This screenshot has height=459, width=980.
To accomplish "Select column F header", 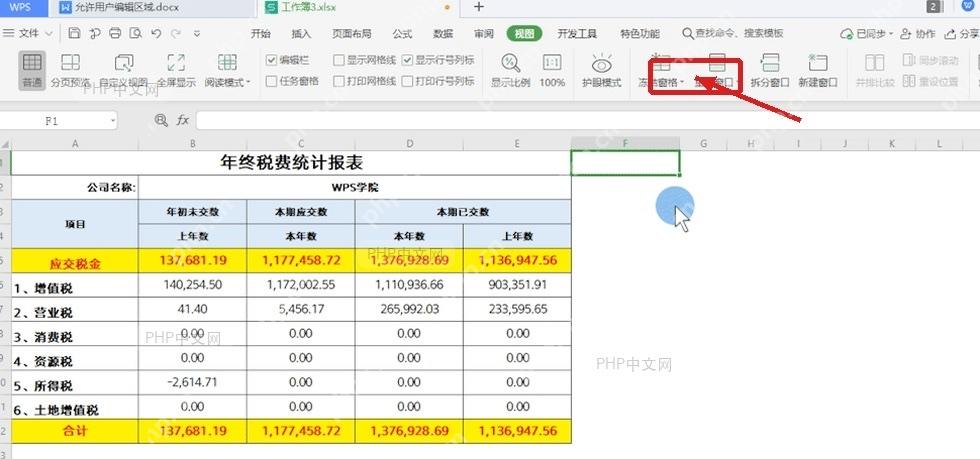I will 626,144.
